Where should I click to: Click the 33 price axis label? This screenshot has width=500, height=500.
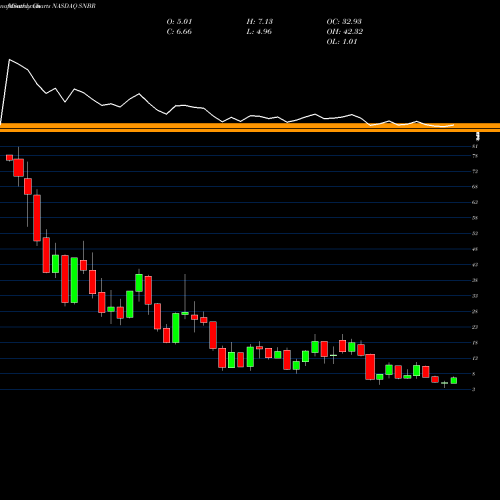pos(475,296)
